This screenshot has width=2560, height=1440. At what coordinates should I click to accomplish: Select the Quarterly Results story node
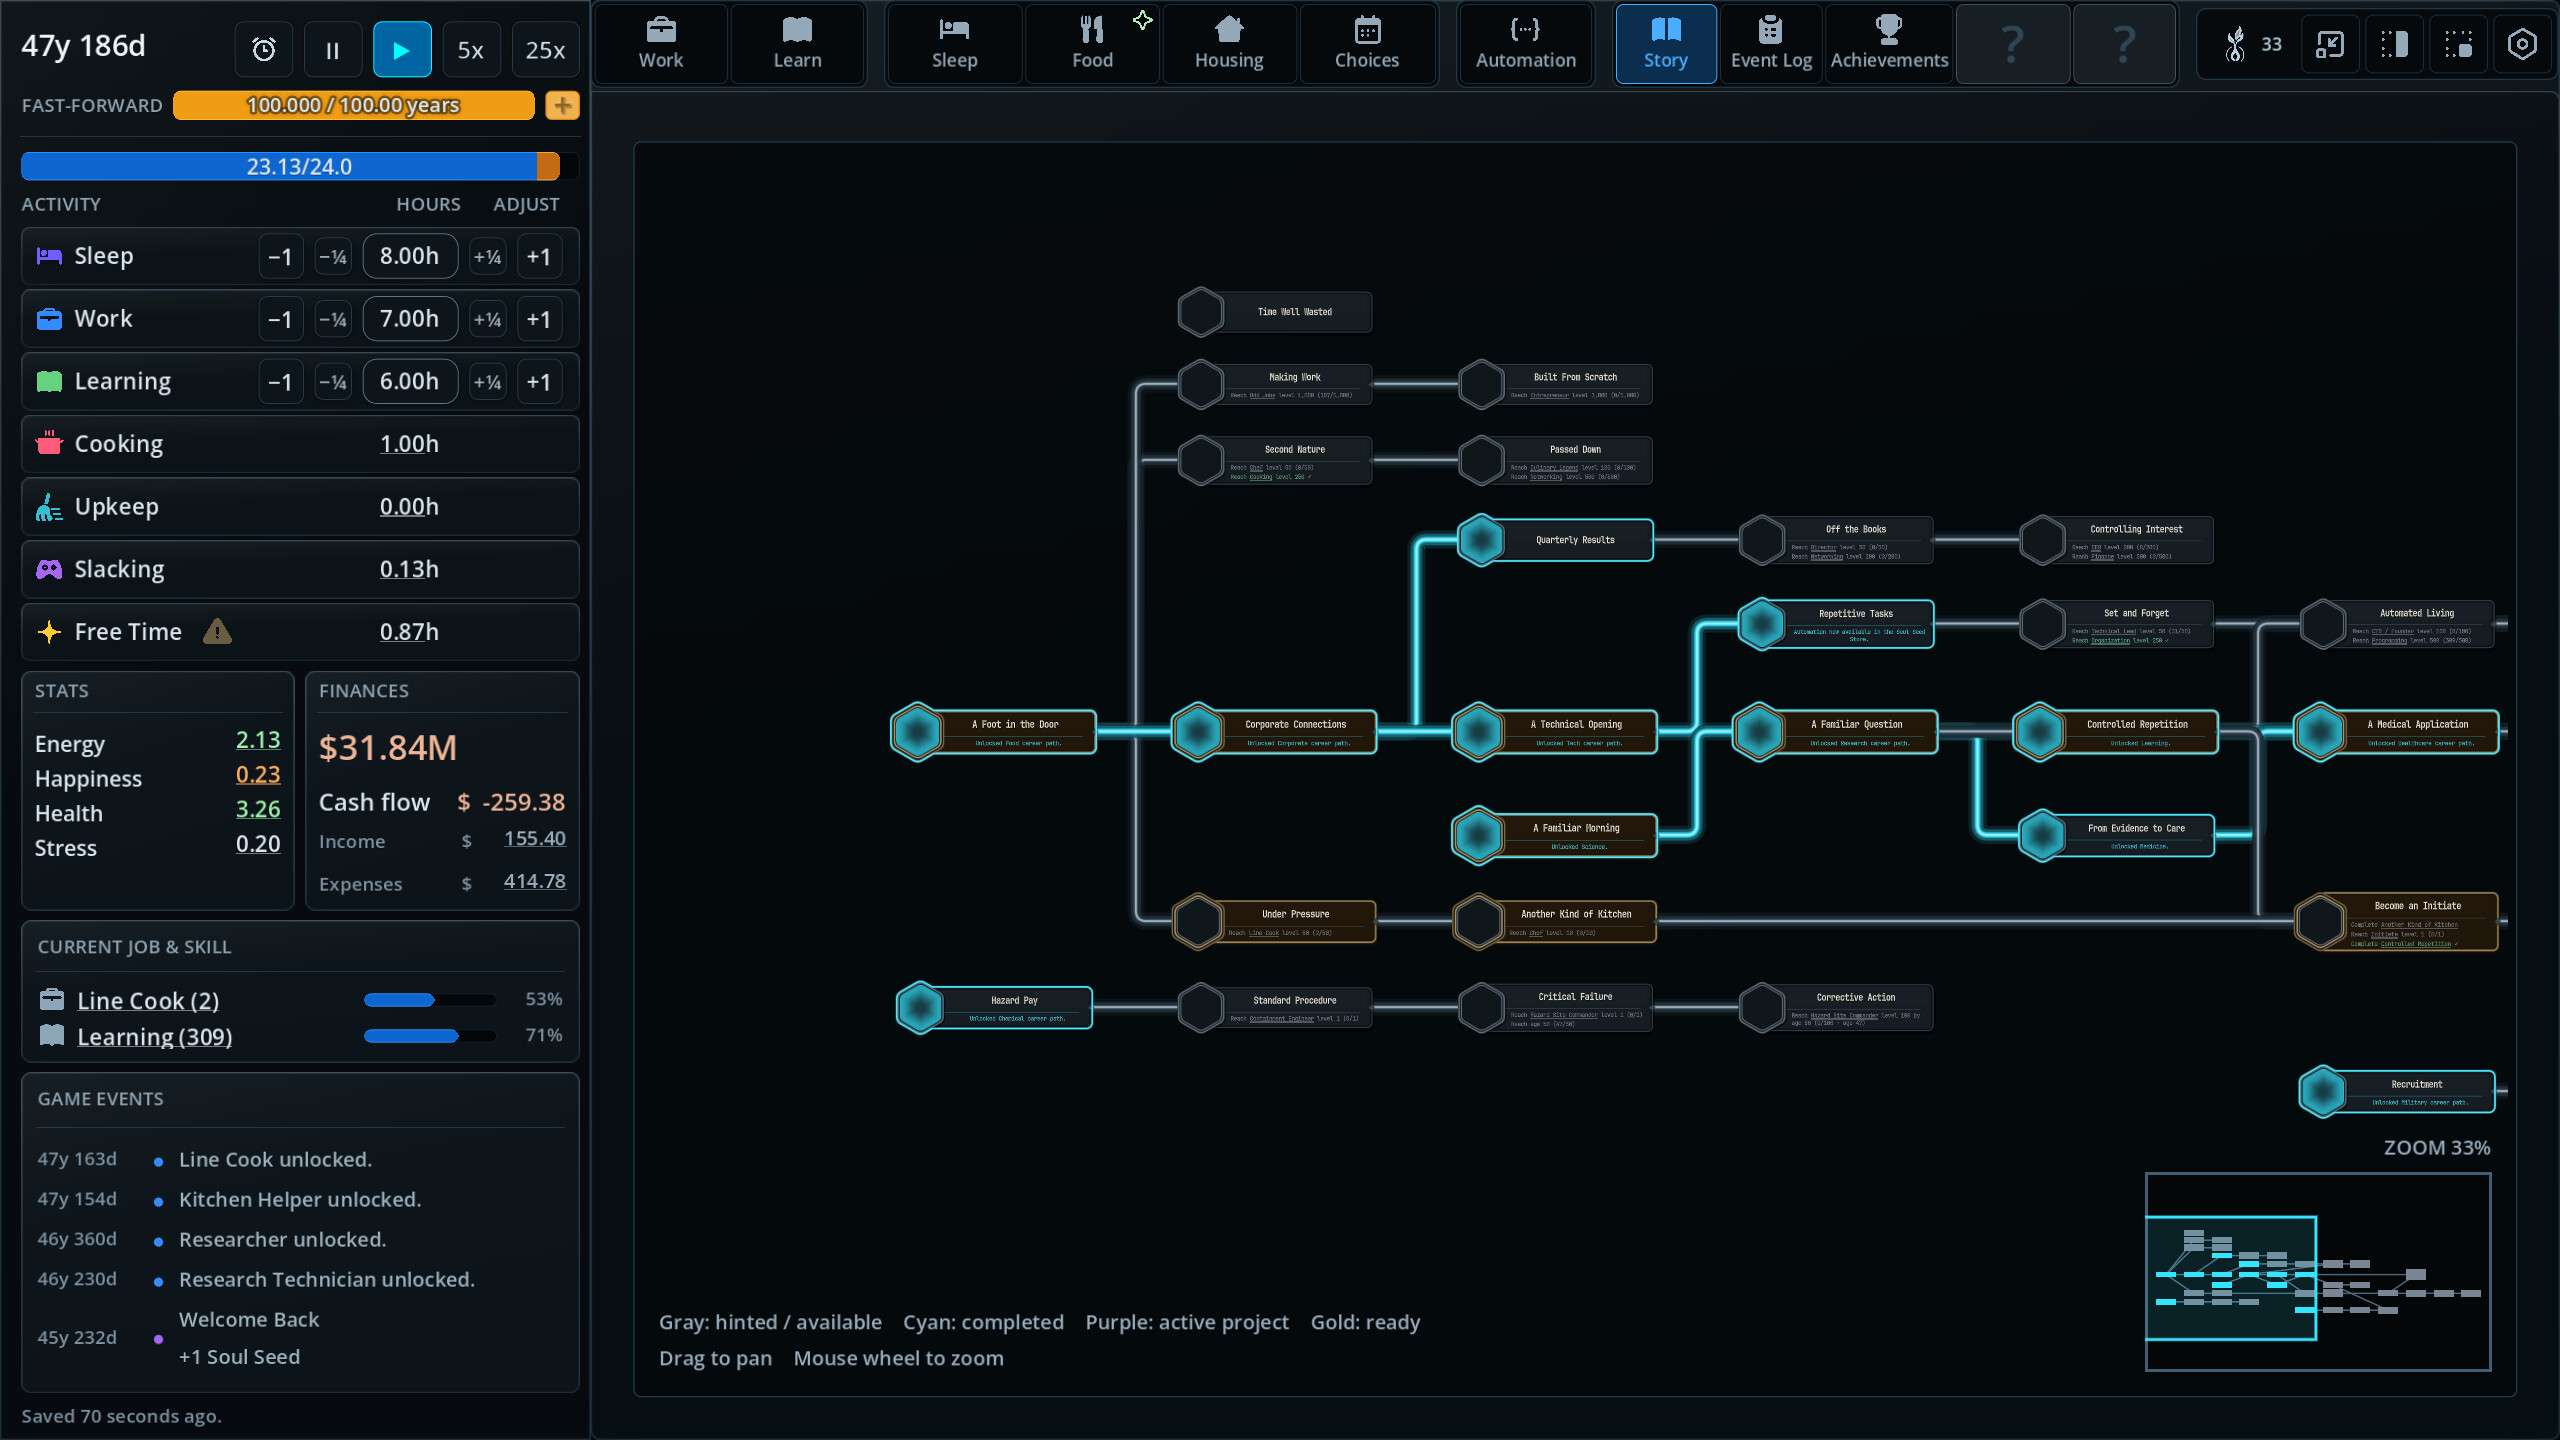pos(1556,540)
